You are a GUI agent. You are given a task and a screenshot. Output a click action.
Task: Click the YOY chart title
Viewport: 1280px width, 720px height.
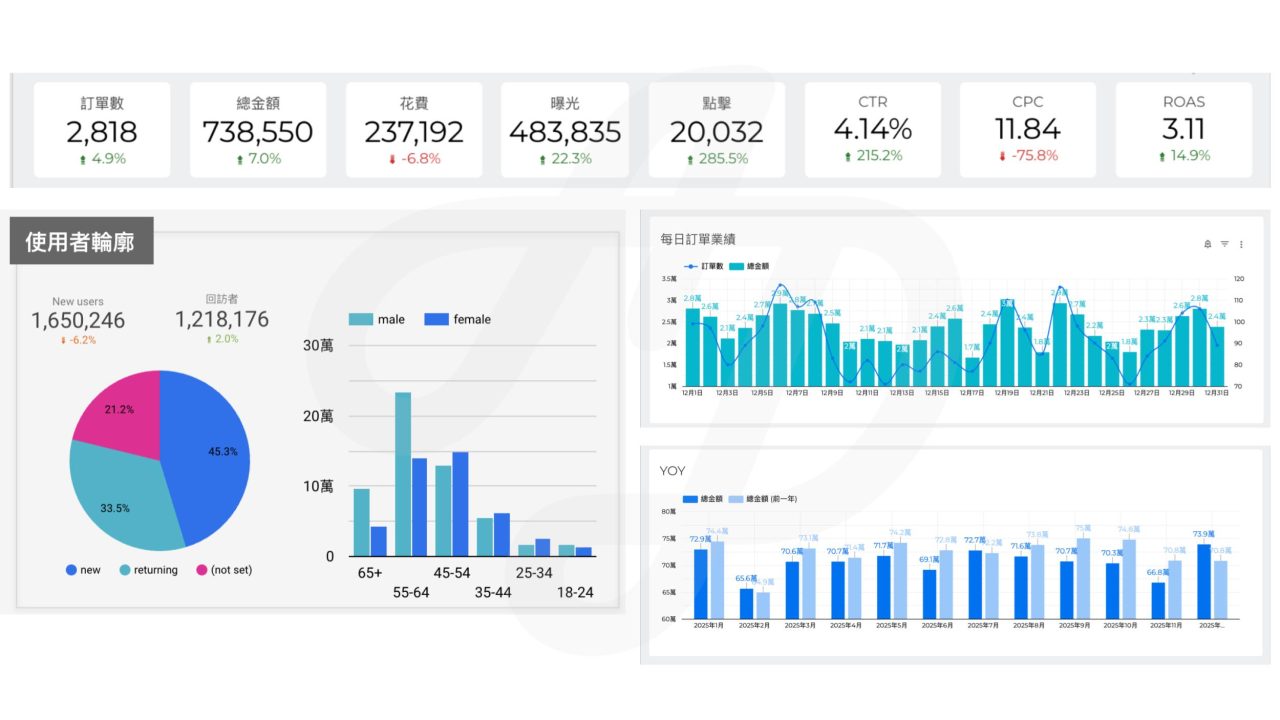click(672, 470)
